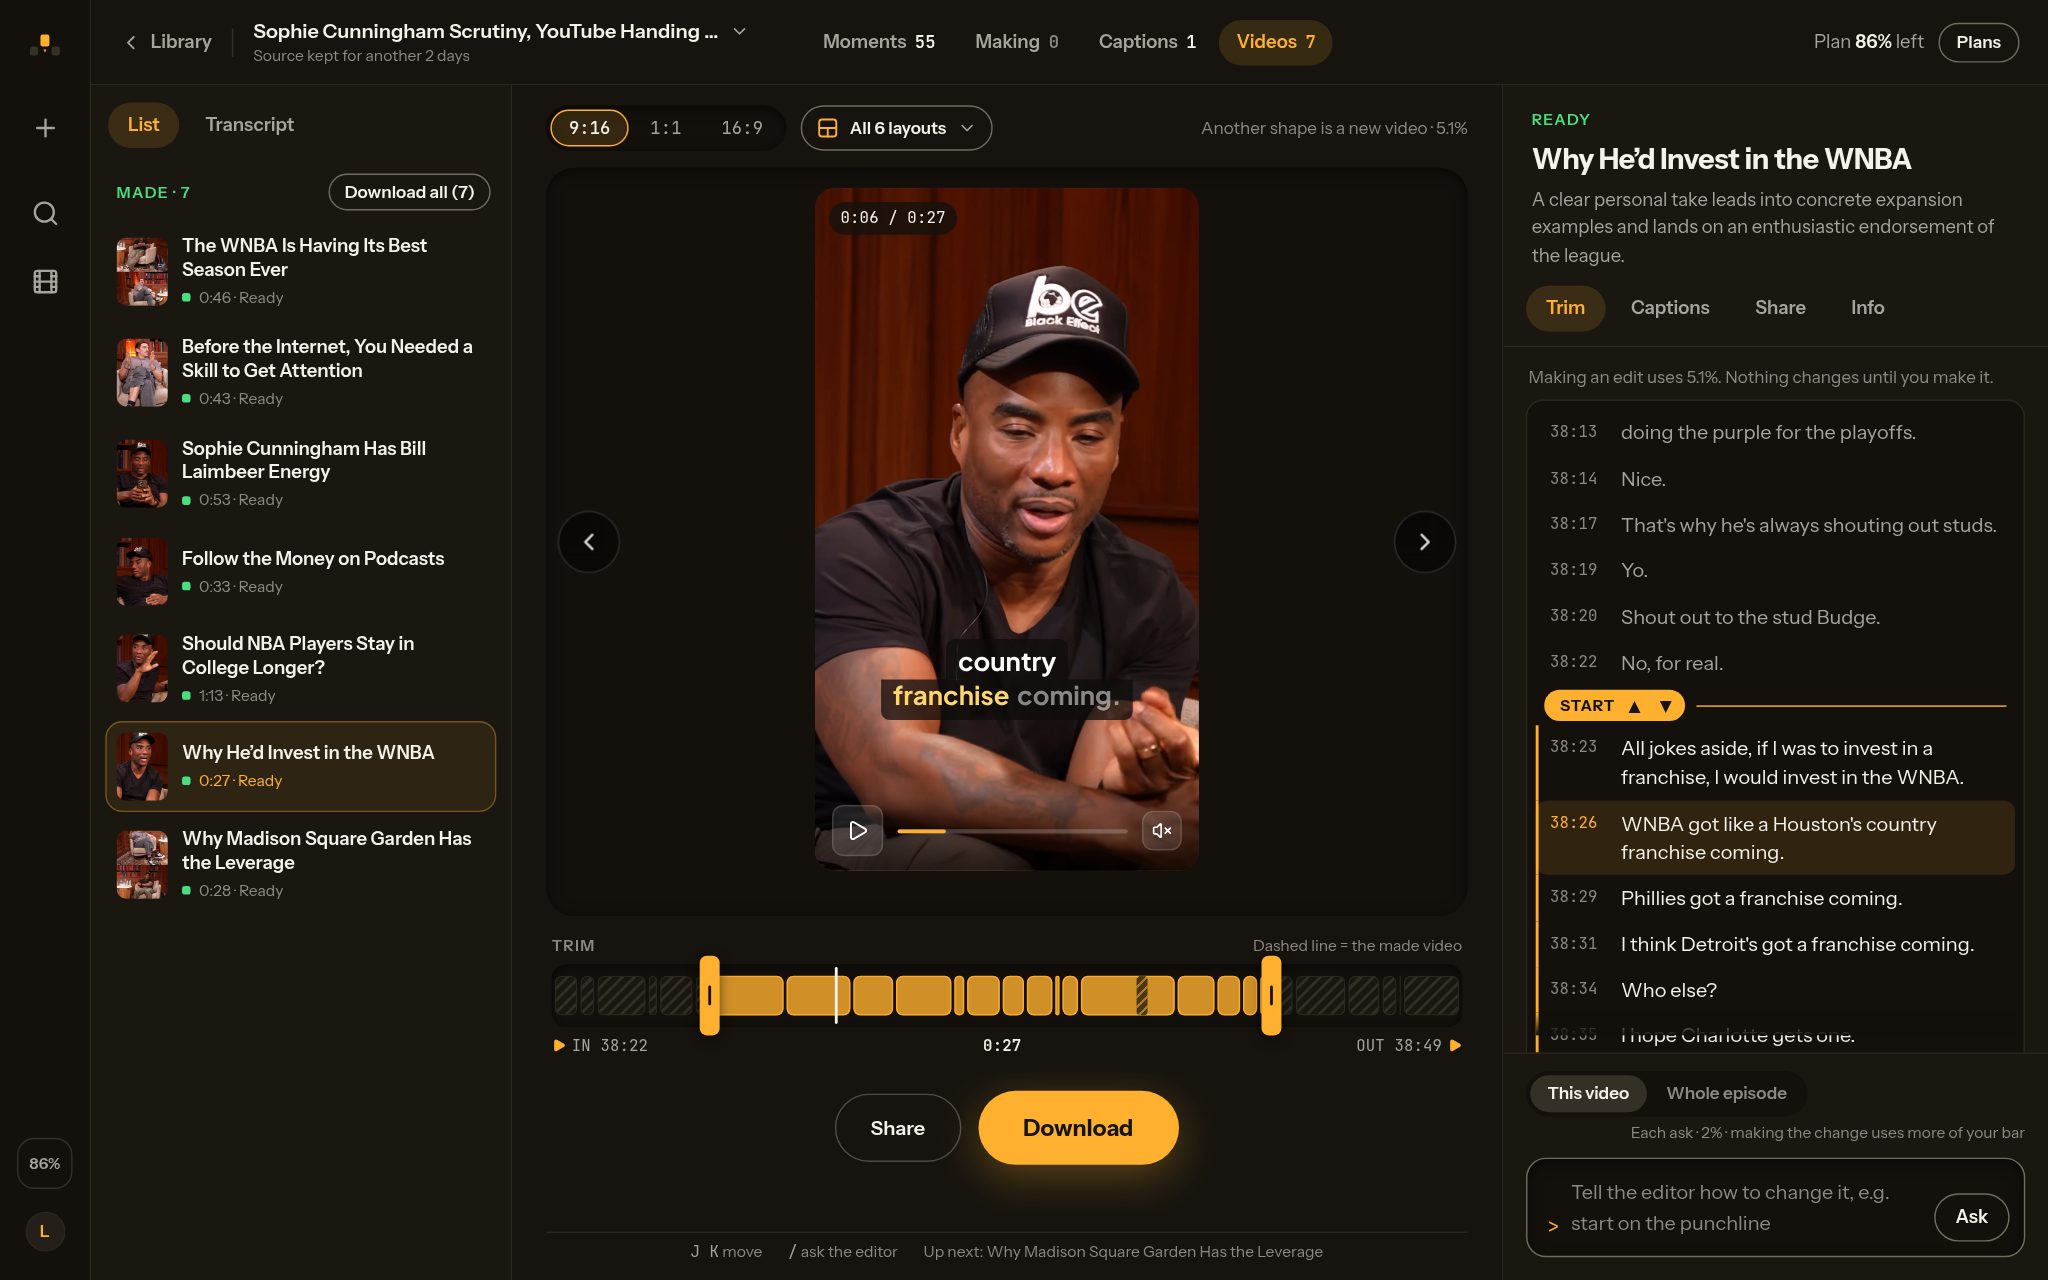Play the video preview
The height and width of the screenshot is (1280, 2048).
pyautogui.click(x=857, y=830)
